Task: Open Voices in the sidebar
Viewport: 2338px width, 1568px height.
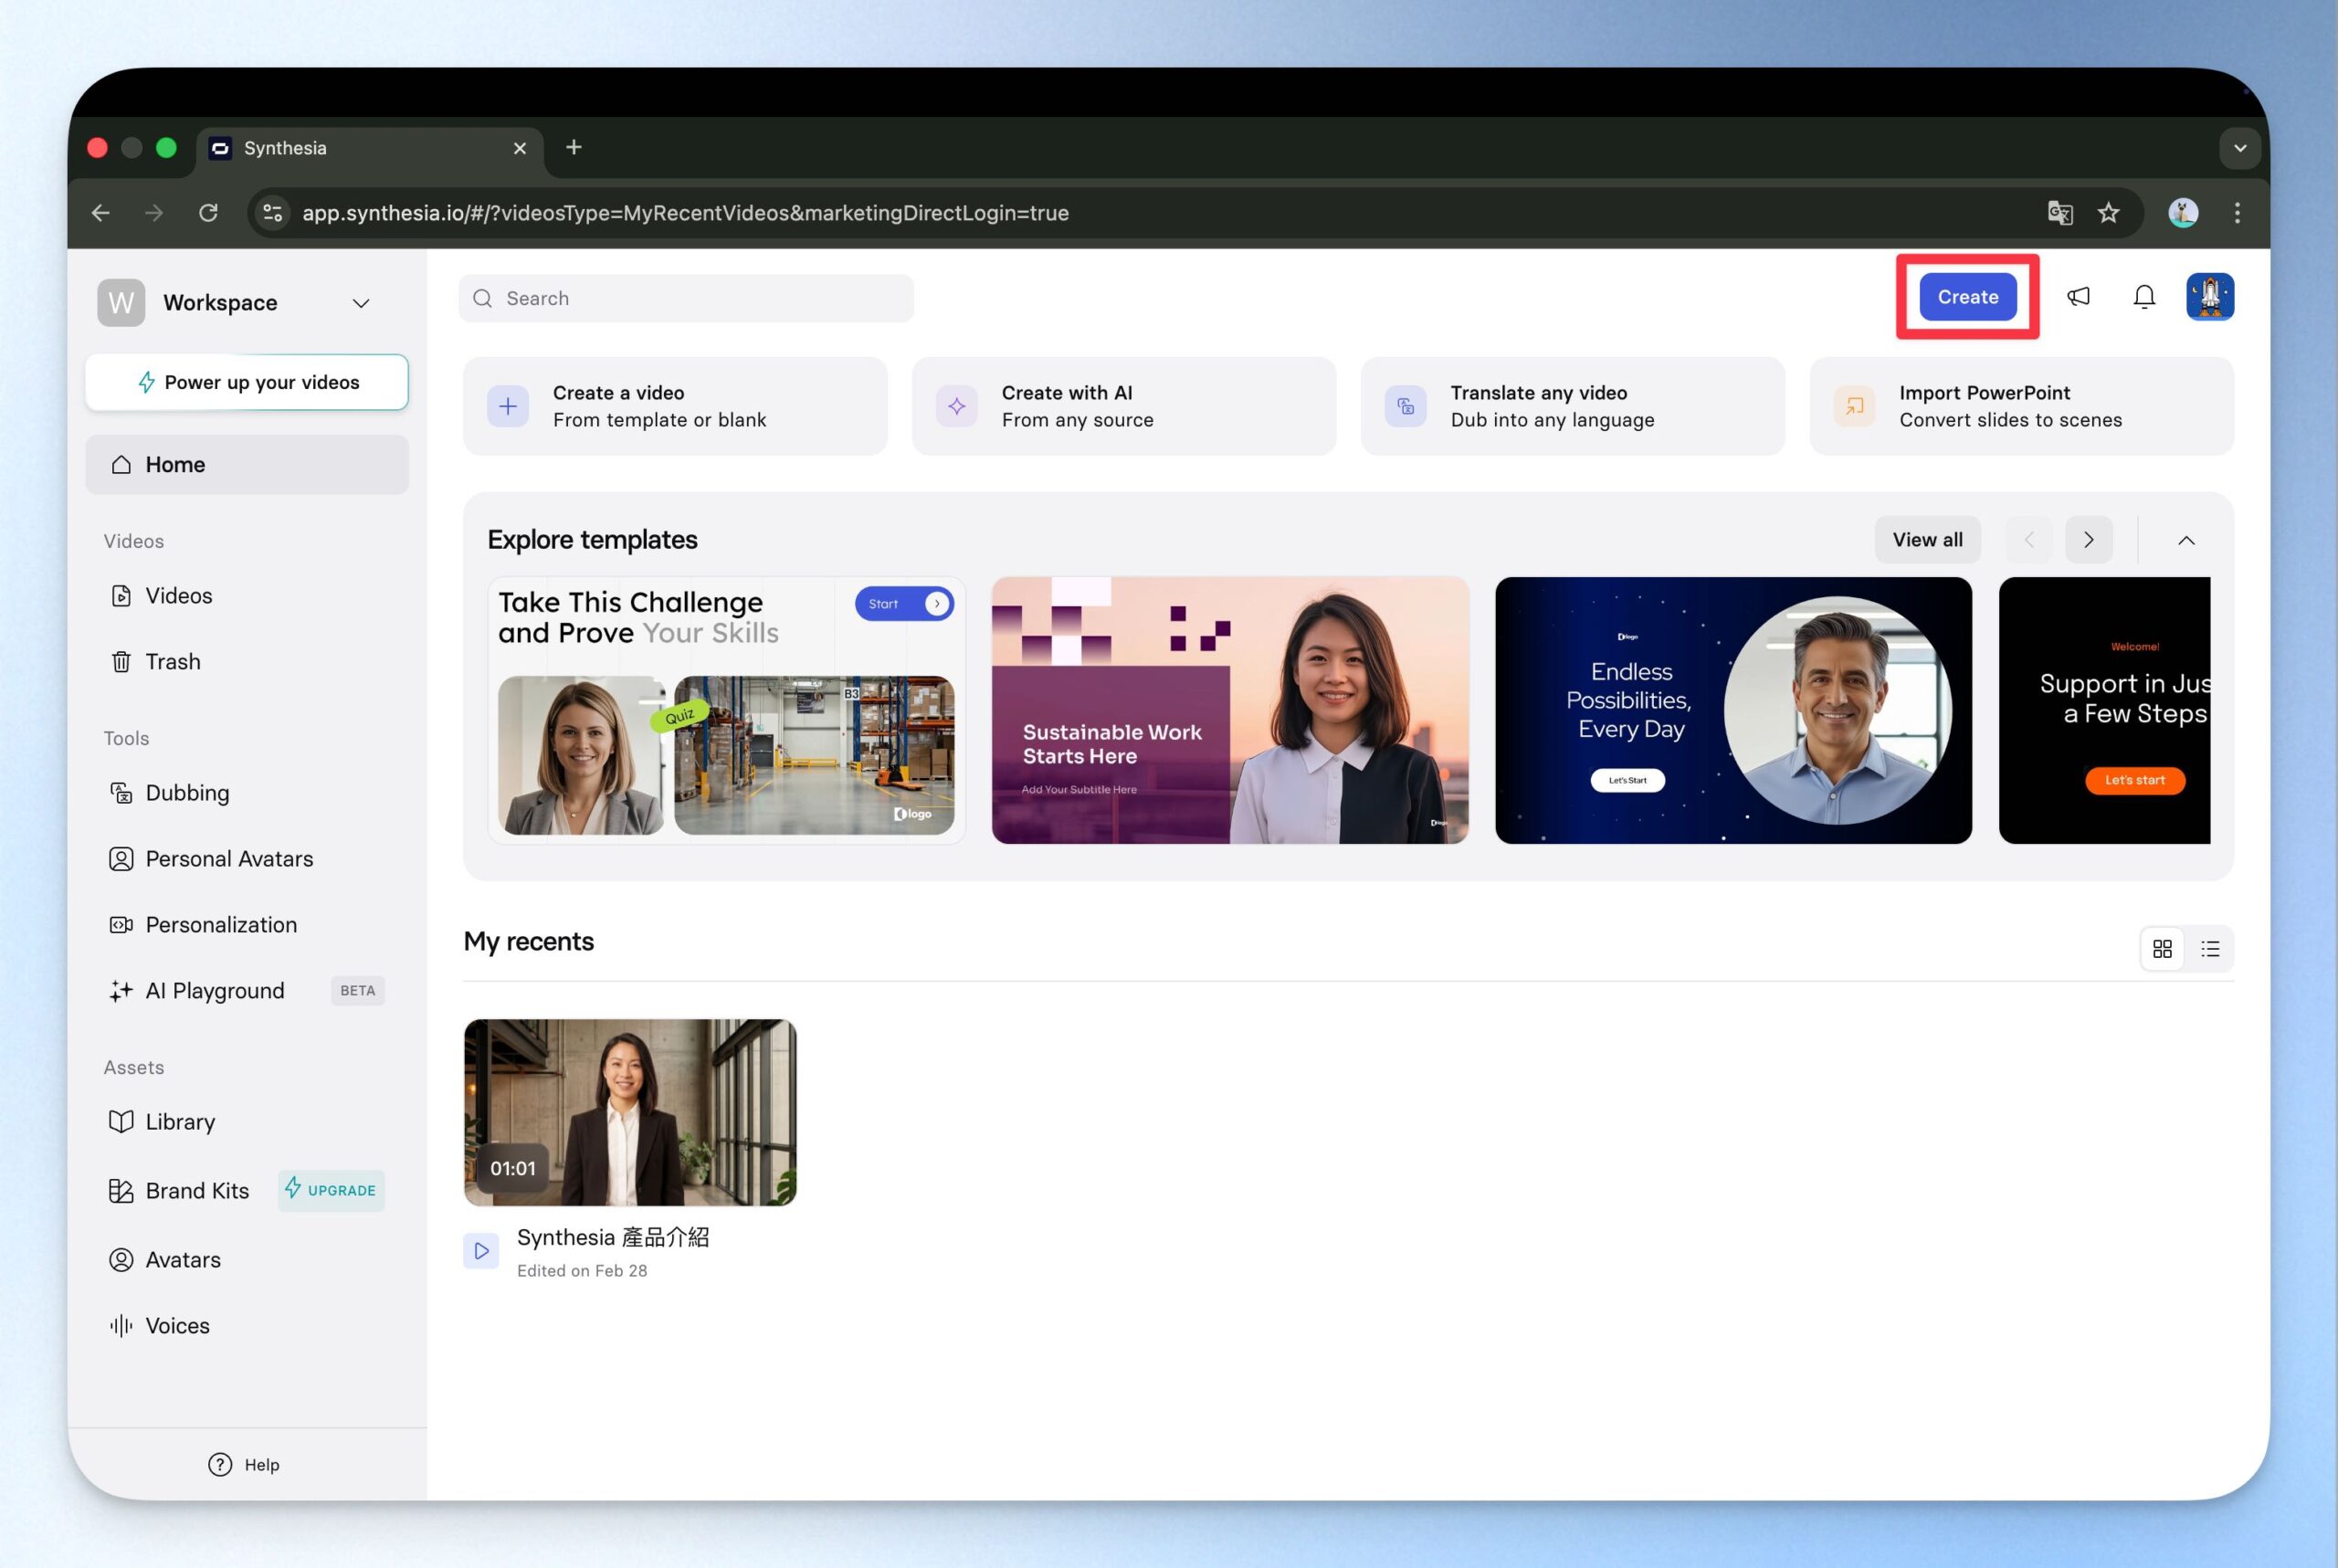Action: 247,1326
